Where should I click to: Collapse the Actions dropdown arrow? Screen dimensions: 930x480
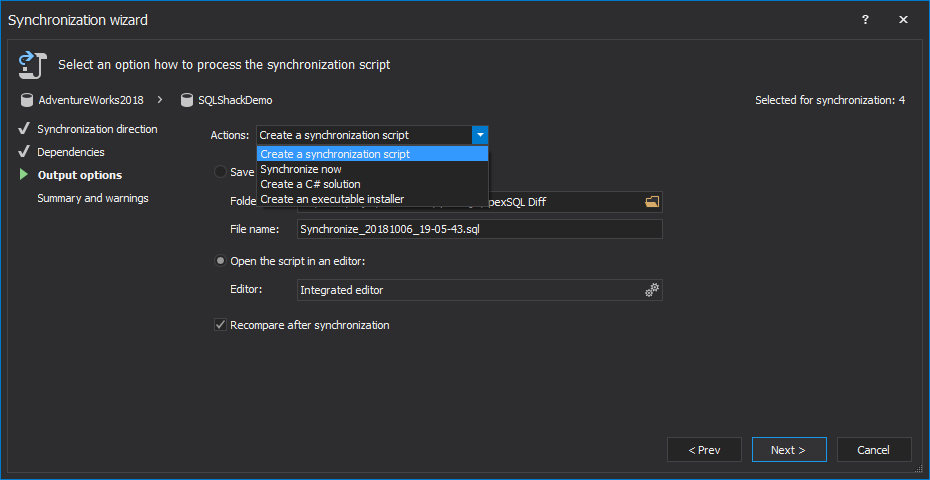[480, 135]
